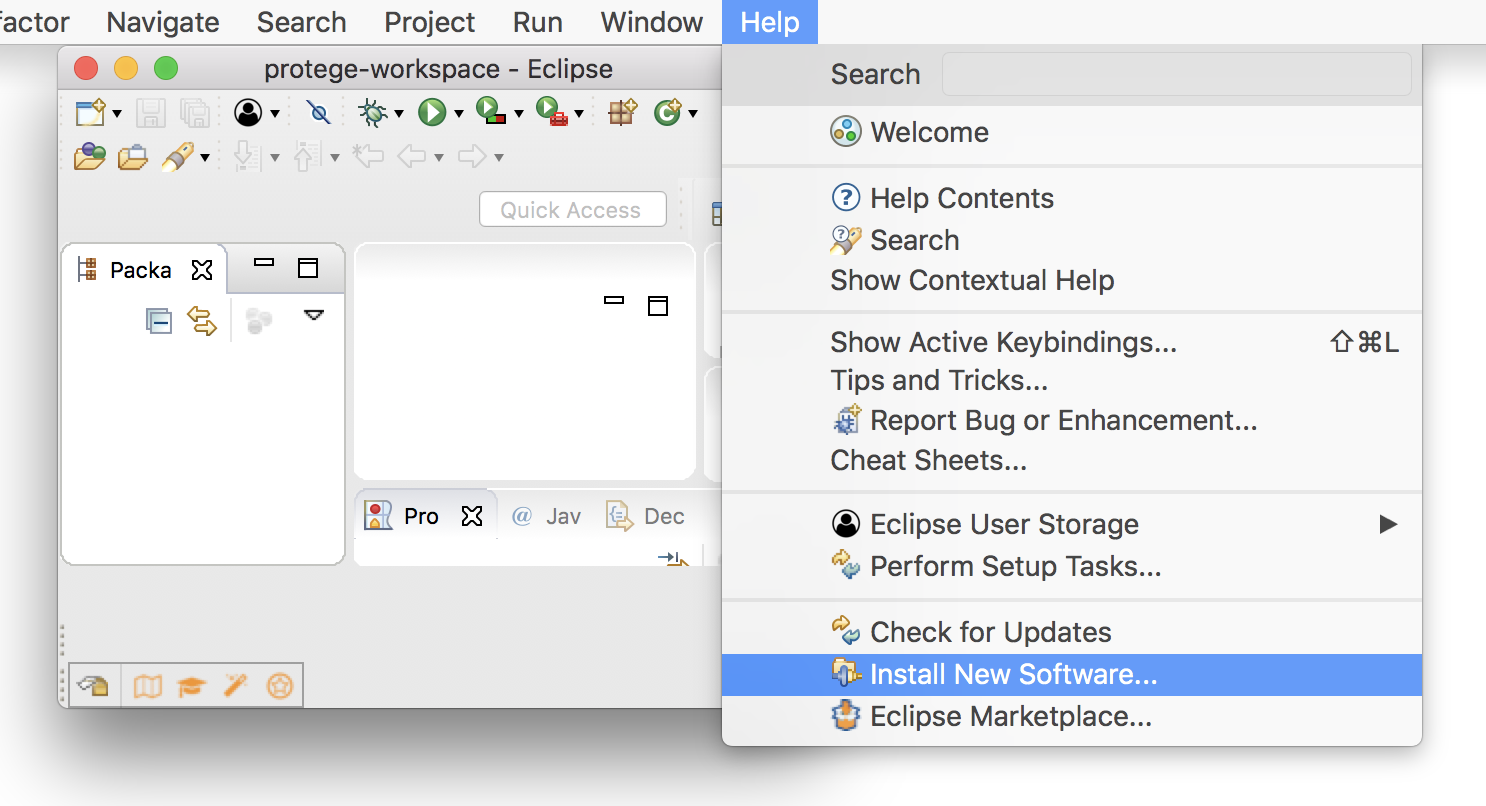
Task: Click the Tip of the Day hand icon at bottom
Action: point(93,686)
